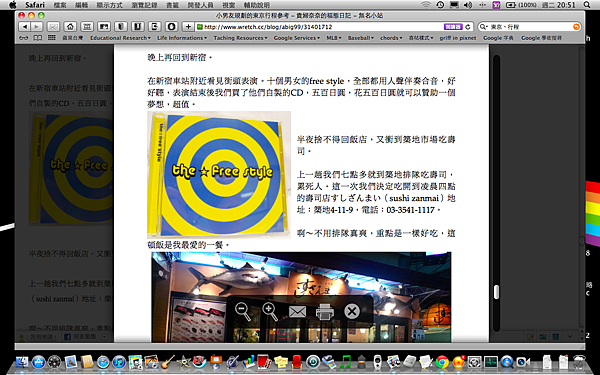Open the Top Sites grid icon
Image resolution: width=600 pixels, height=375 pixels.
pos(52,38)
